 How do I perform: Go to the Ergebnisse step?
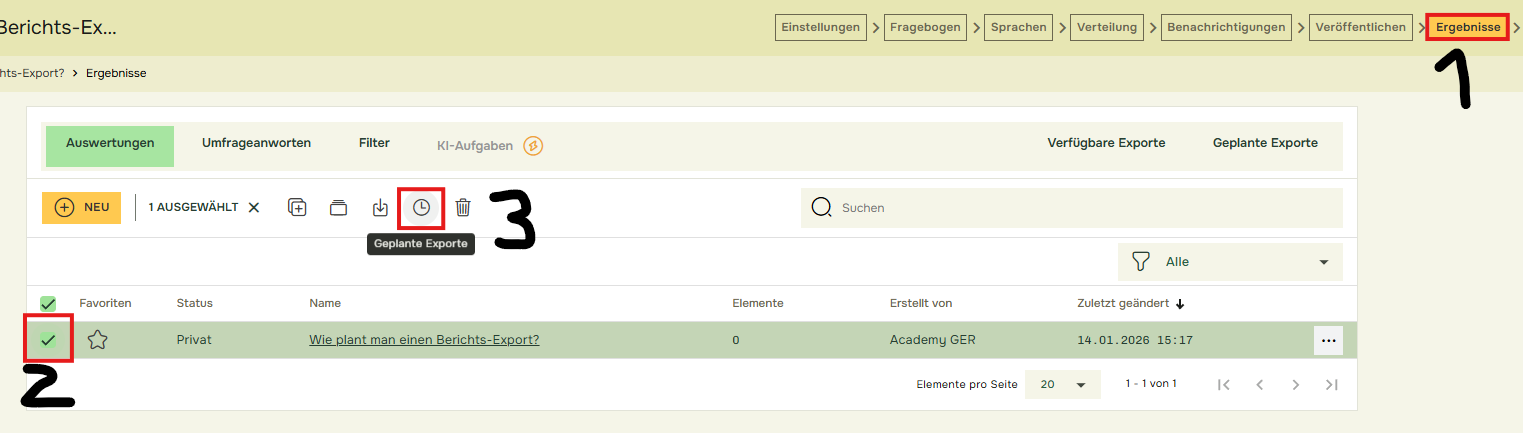tap(1468, 27)
